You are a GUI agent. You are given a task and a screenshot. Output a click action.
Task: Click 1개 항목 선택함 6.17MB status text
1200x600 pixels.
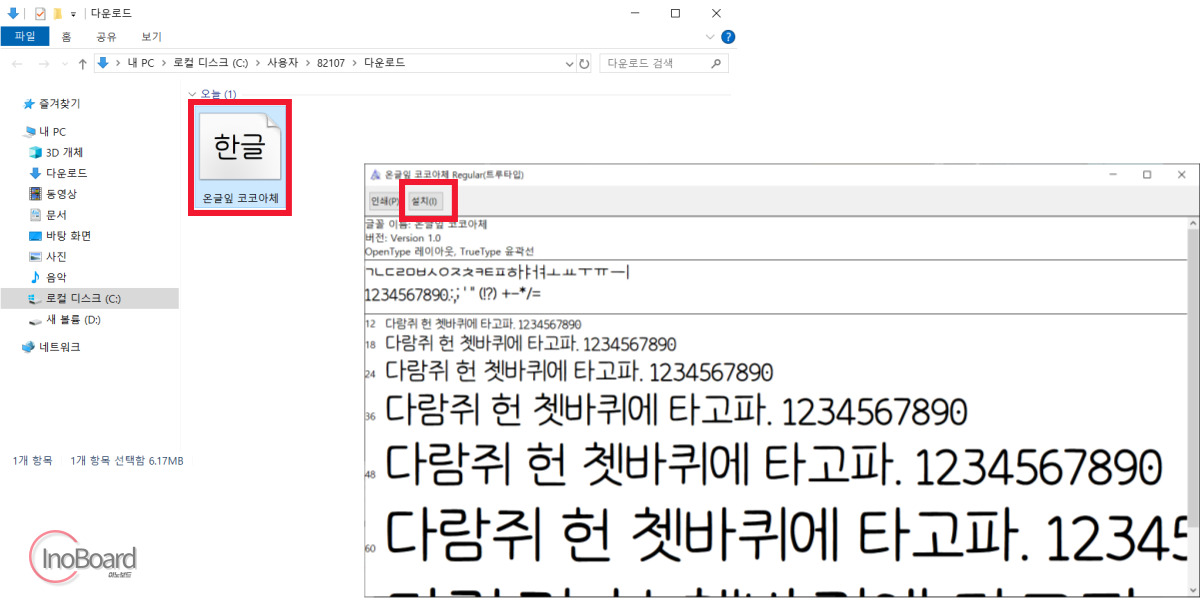click(127, 461)
